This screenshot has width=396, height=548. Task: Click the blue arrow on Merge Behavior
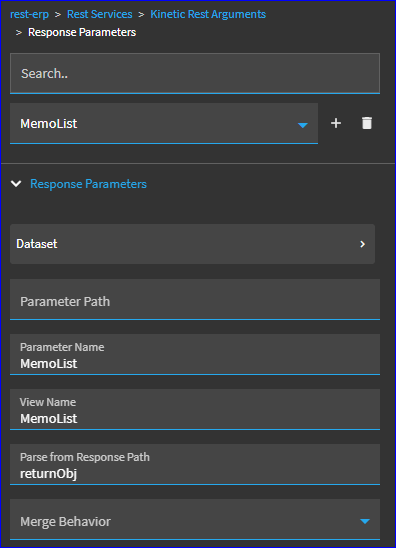[x=365, y=521]
